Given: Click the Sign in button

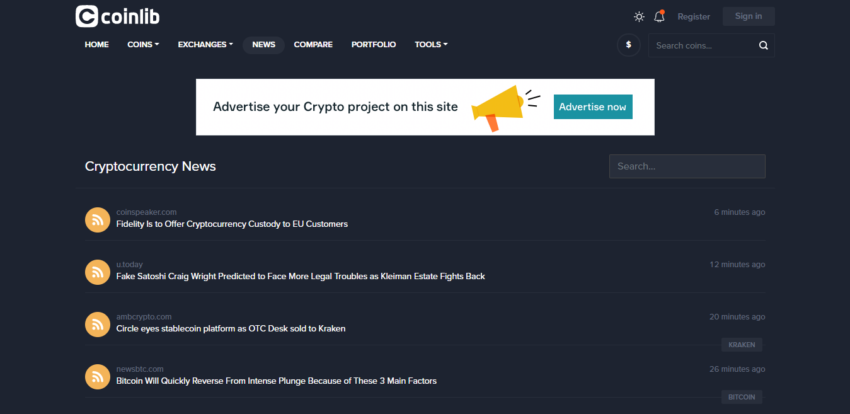Looking at the screenshot, I should click(749, 16).
